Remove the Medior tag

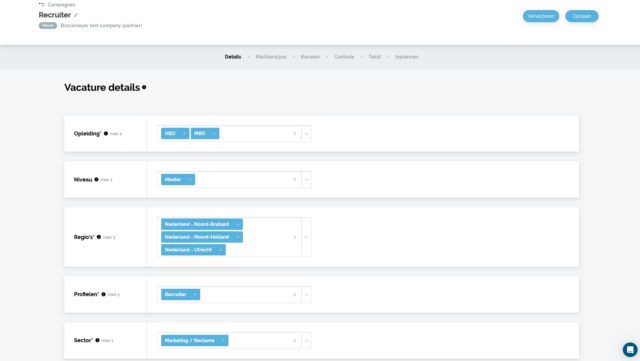pyautogui.click(x=190, y=180)
